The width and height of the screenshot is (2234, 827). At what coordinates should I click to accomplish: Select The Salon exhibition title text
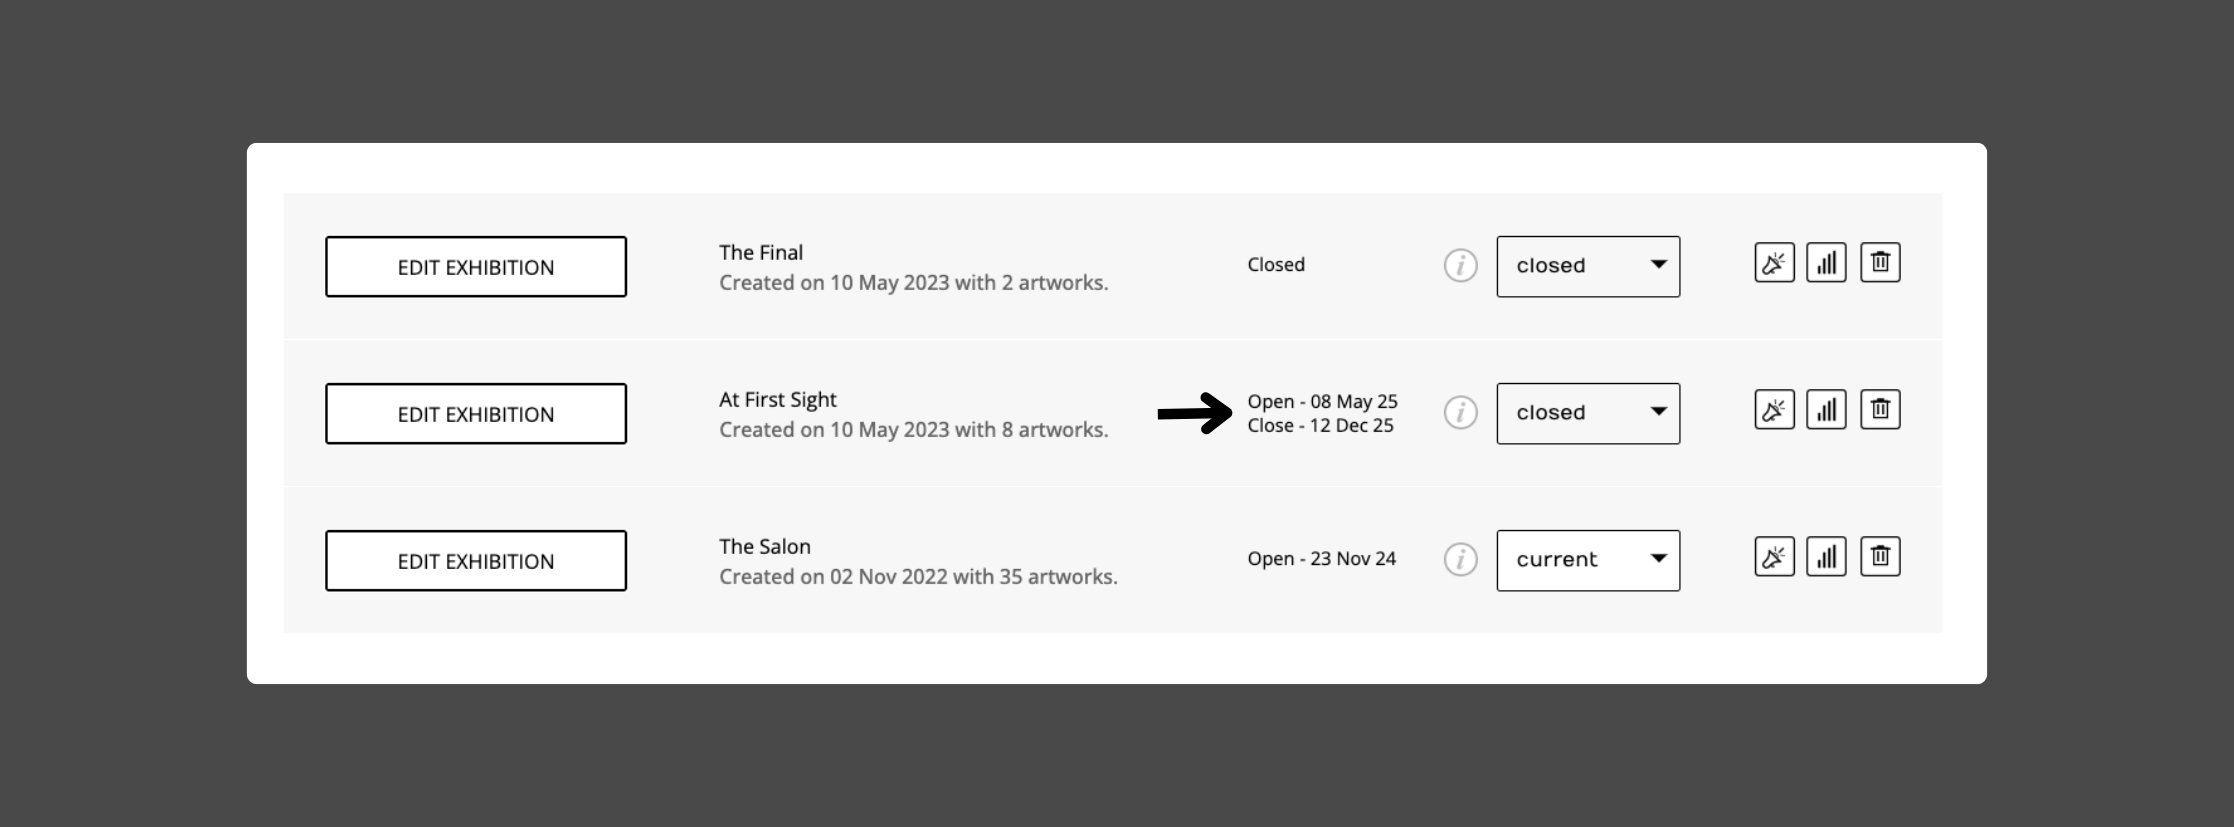pyautogui.click(x=765, y=546)
